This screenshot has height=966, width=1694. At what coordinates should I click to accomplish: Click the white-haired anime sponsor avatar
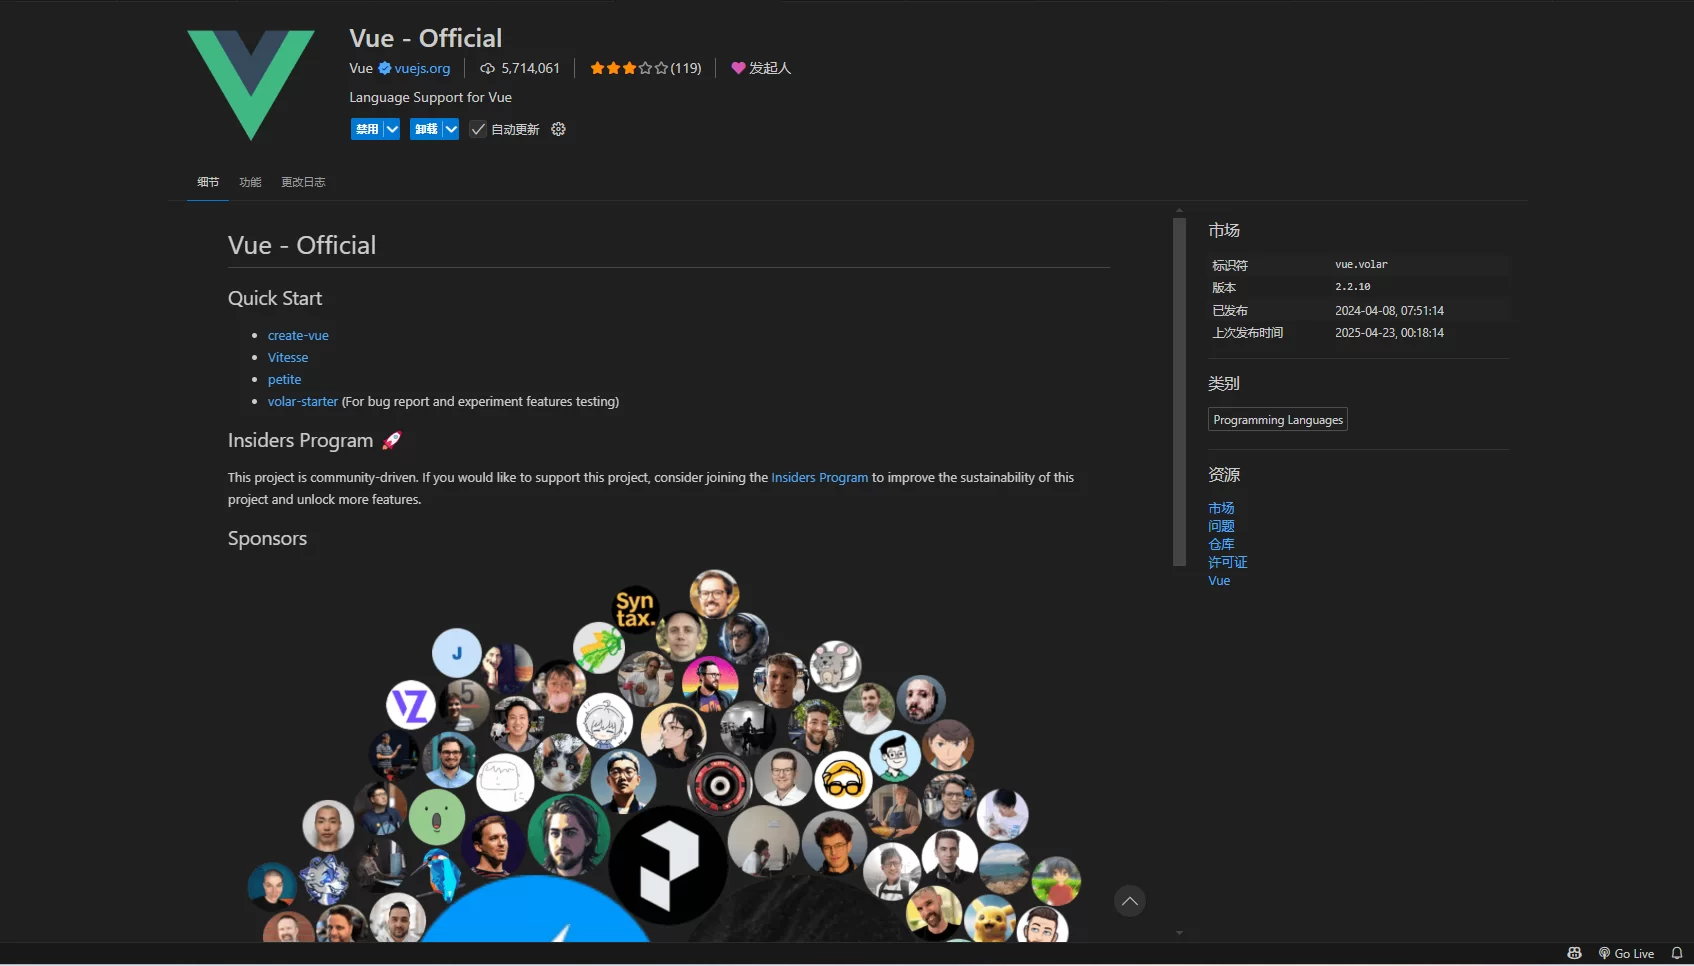605,721
